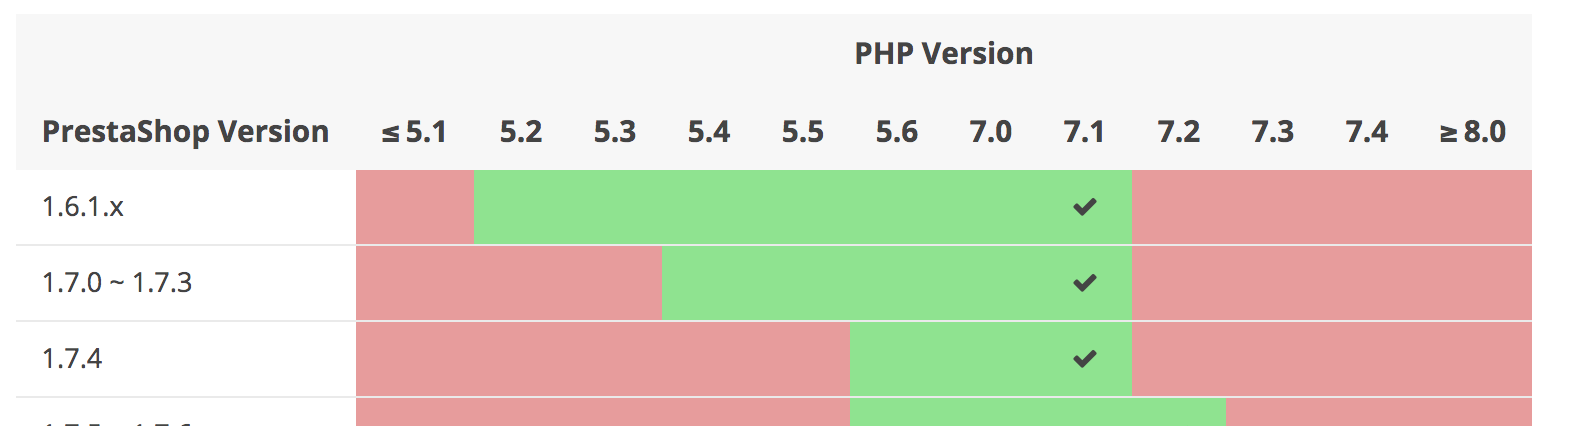Screen dimensions: 1586x426
Task: Select the 5.2 PHP column header
Action: (x=521, y=131)
